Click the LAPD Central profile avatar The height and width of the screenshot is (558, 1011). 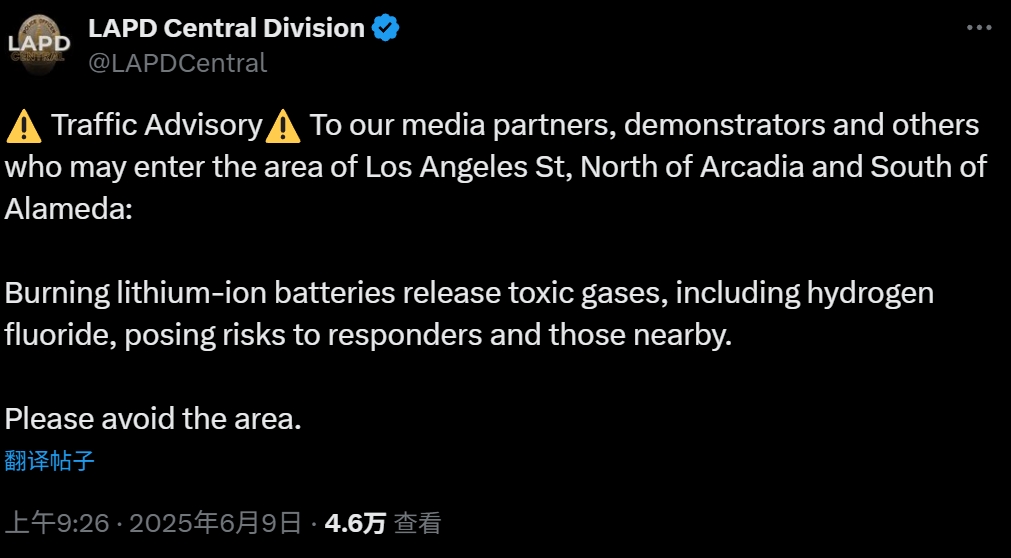coord(39,45)
